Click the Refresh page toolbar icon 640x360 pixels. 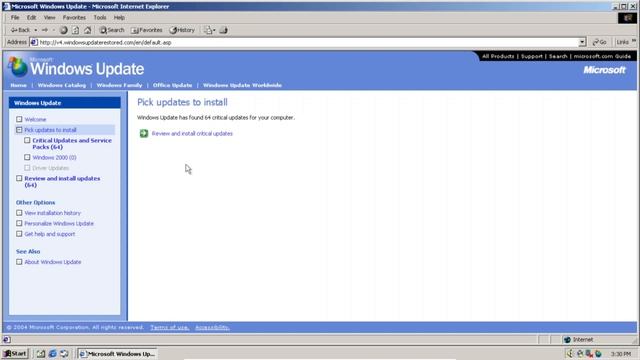pyautogui.click(x=76, y=30)
